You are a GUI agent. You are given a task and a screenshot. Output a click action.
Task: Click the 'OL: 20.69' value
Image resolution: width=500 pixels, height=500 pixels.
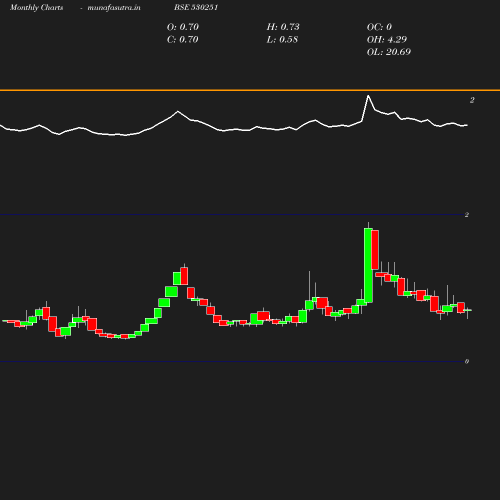(389, 52)
